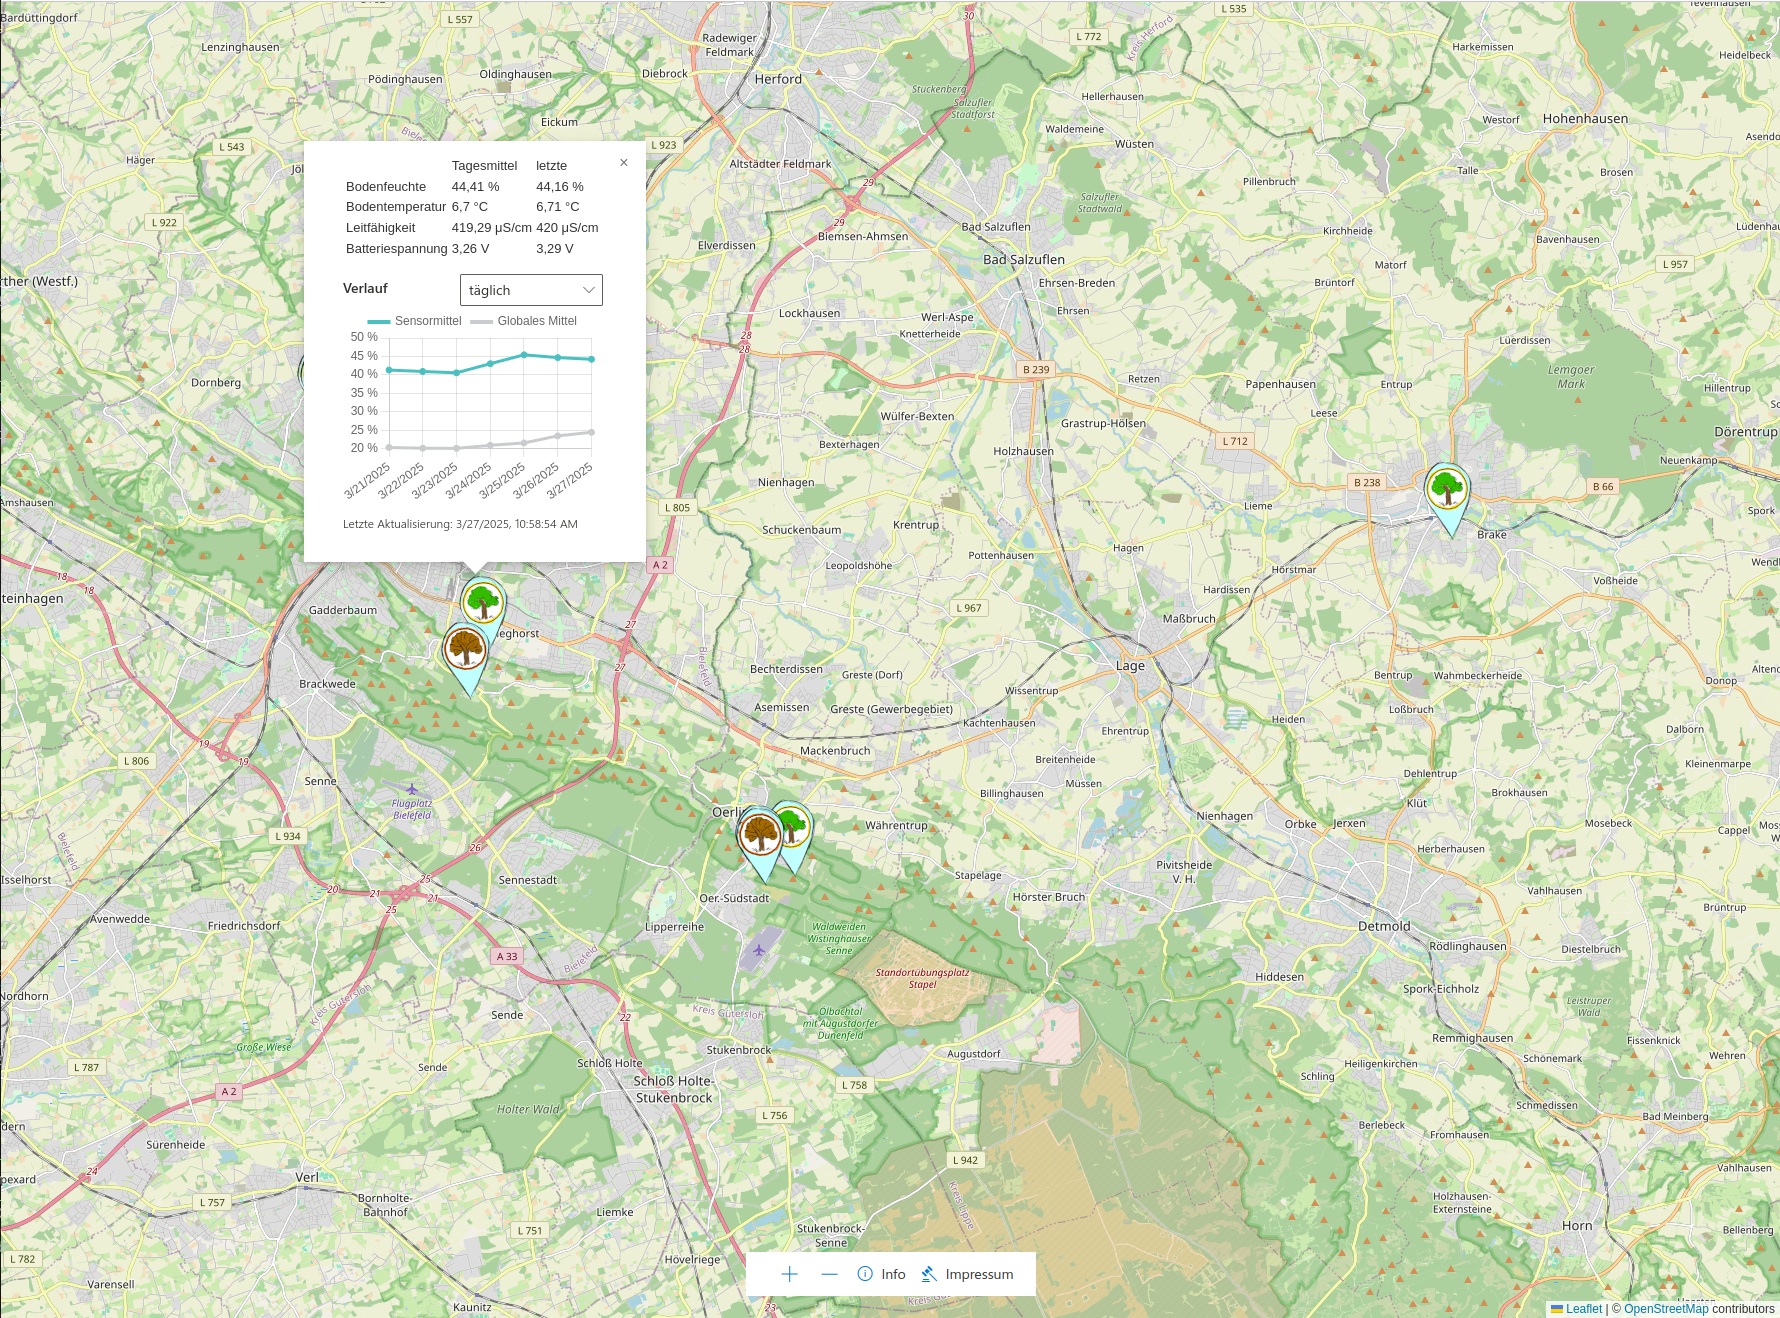The height and width of the screenshot is (1318, 1780).
Task: Click the info circle icon
Action: pyautogui.click(x=864, y=1274)
